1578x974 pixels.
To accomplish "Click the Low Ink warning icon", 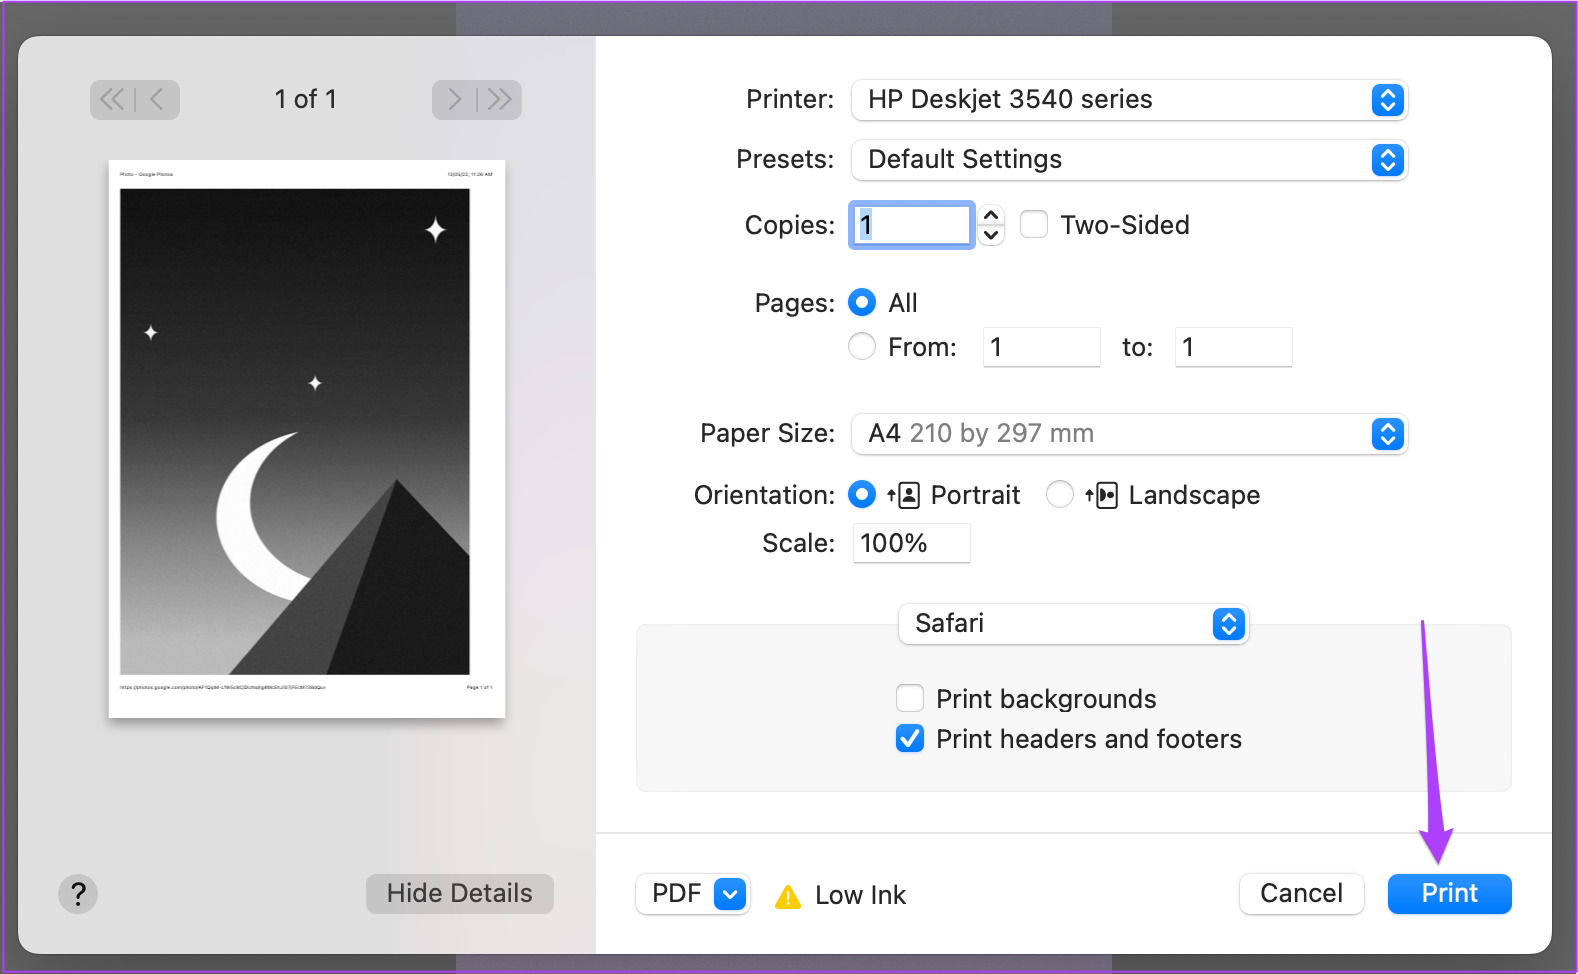I will coord(788,896).
